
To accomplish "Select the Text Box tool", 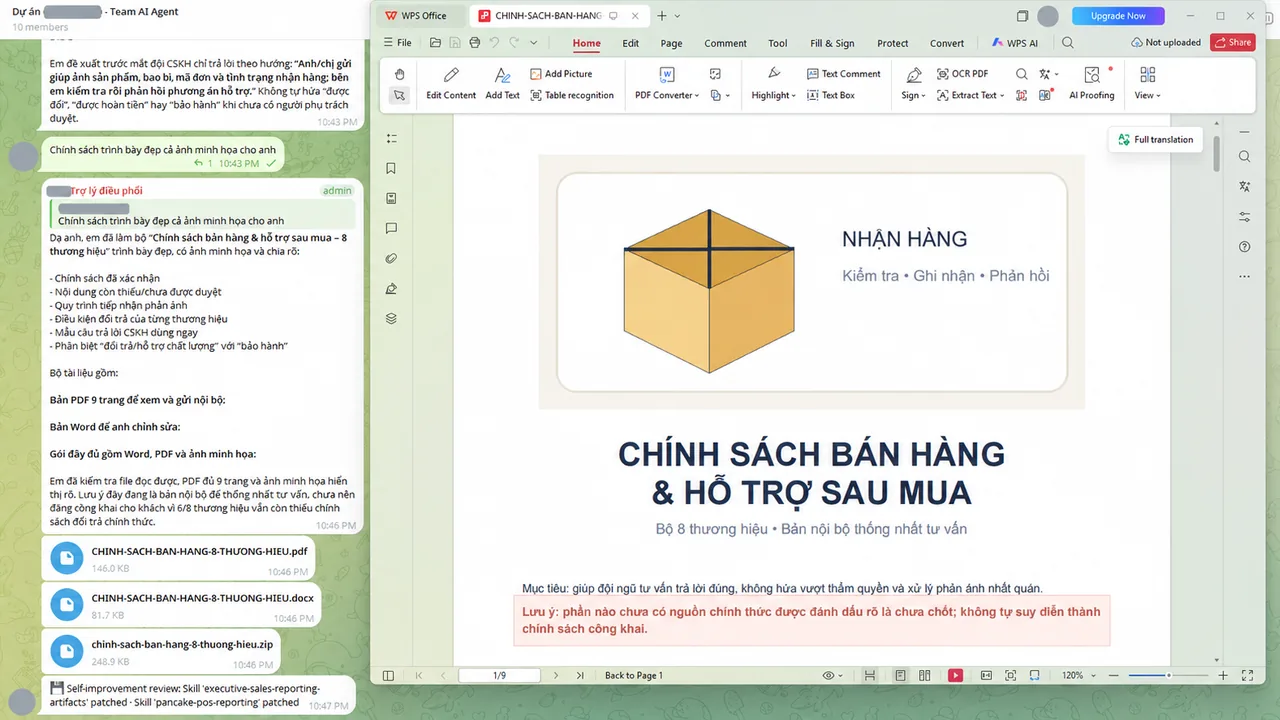I will (831, 96).
